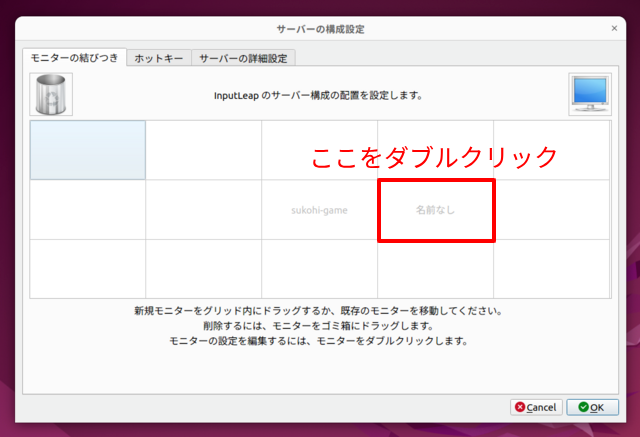Select the sukohi-game monitor cell
The image size is (640, 437).
(x=319, y=210)
